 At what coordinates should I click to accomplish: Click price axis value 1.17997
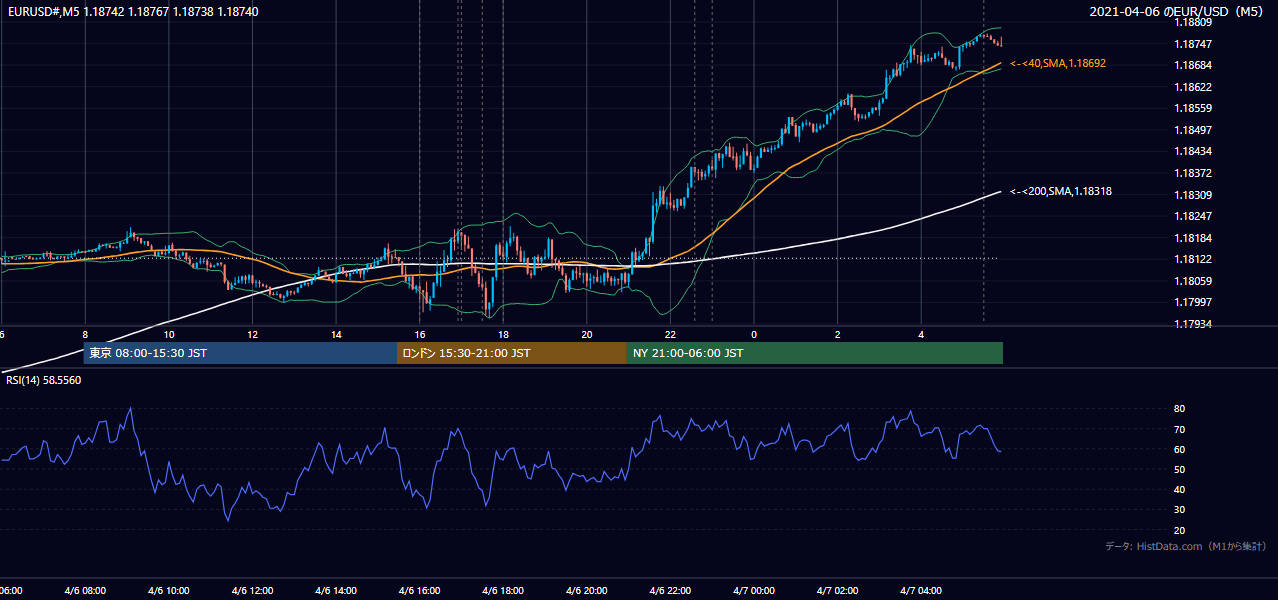pyautogui.click(x=1192, y=302)
